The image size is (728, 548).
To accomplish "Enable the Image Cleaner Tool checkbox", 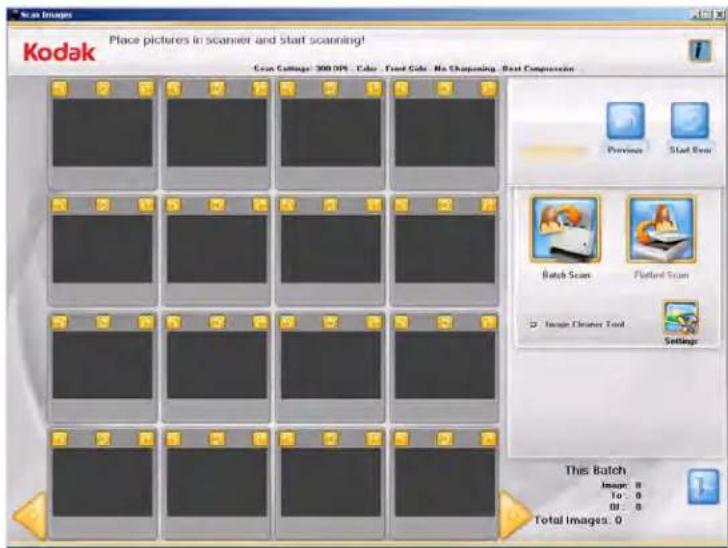I will (x=533, y=325).
